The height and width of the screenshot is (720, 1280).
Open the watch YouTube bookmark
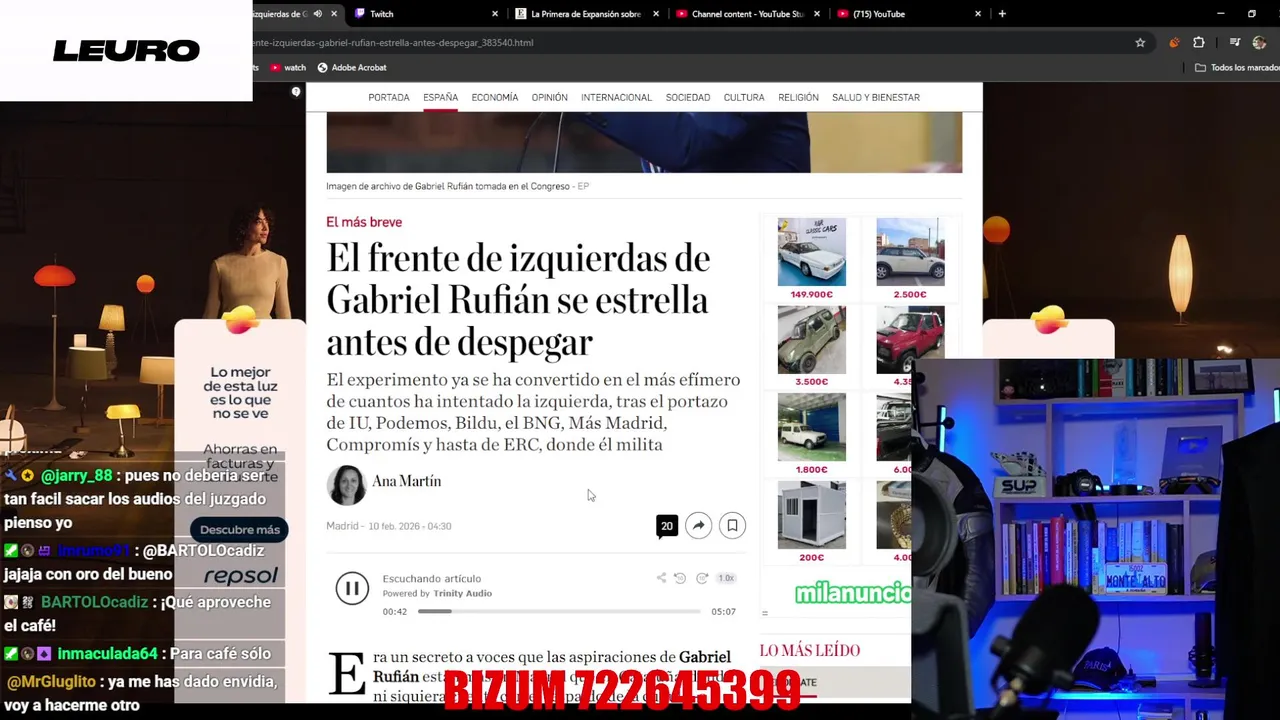(288, 68)
